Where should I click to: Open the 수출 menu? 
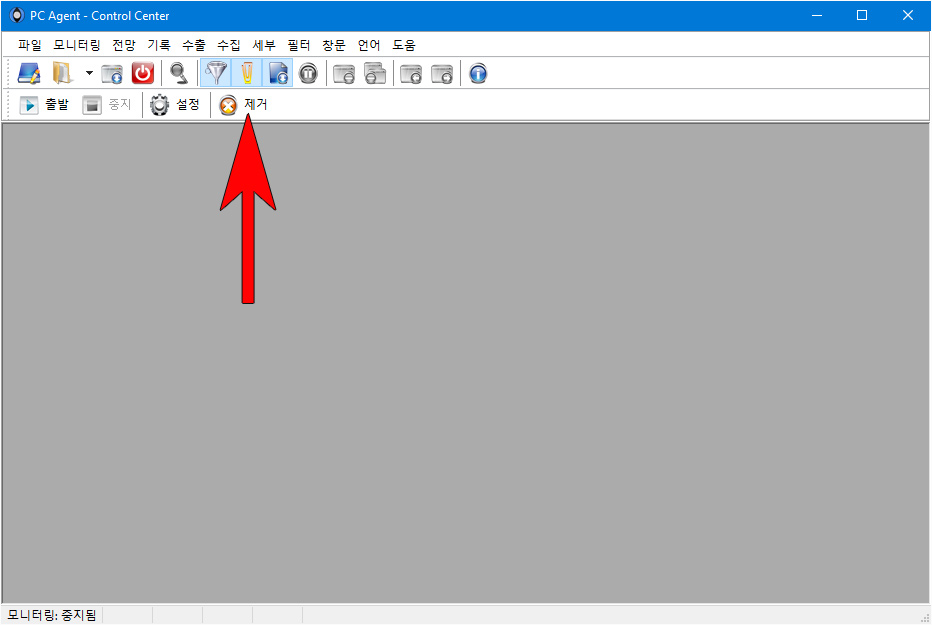194,45
